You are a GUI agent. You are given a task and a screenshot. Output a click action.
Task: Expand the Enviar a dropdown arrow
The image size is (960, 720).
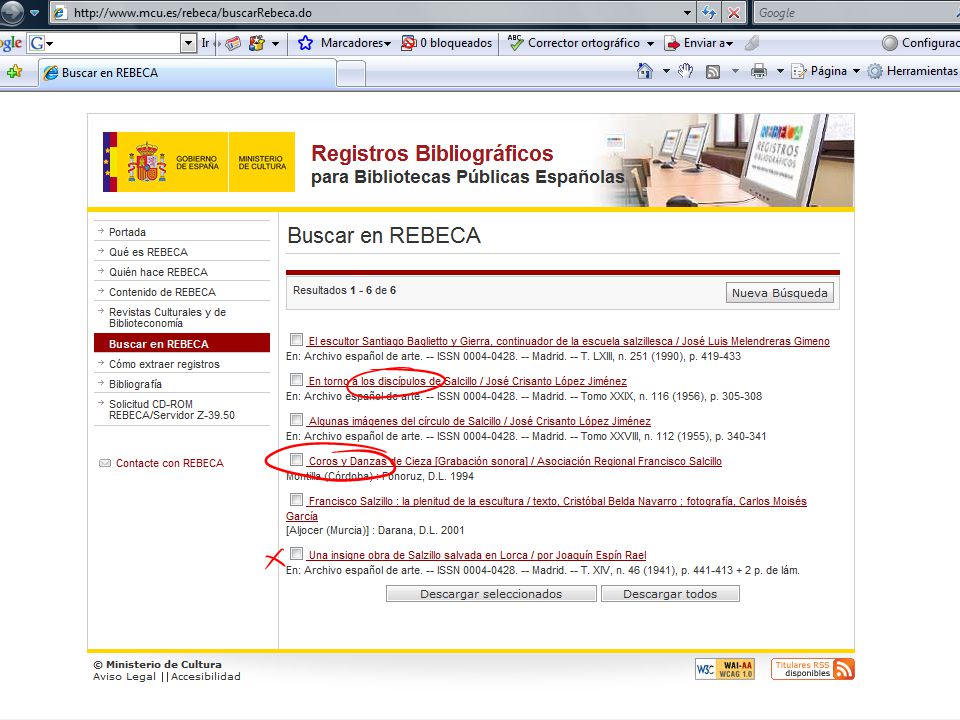(729, 43)
